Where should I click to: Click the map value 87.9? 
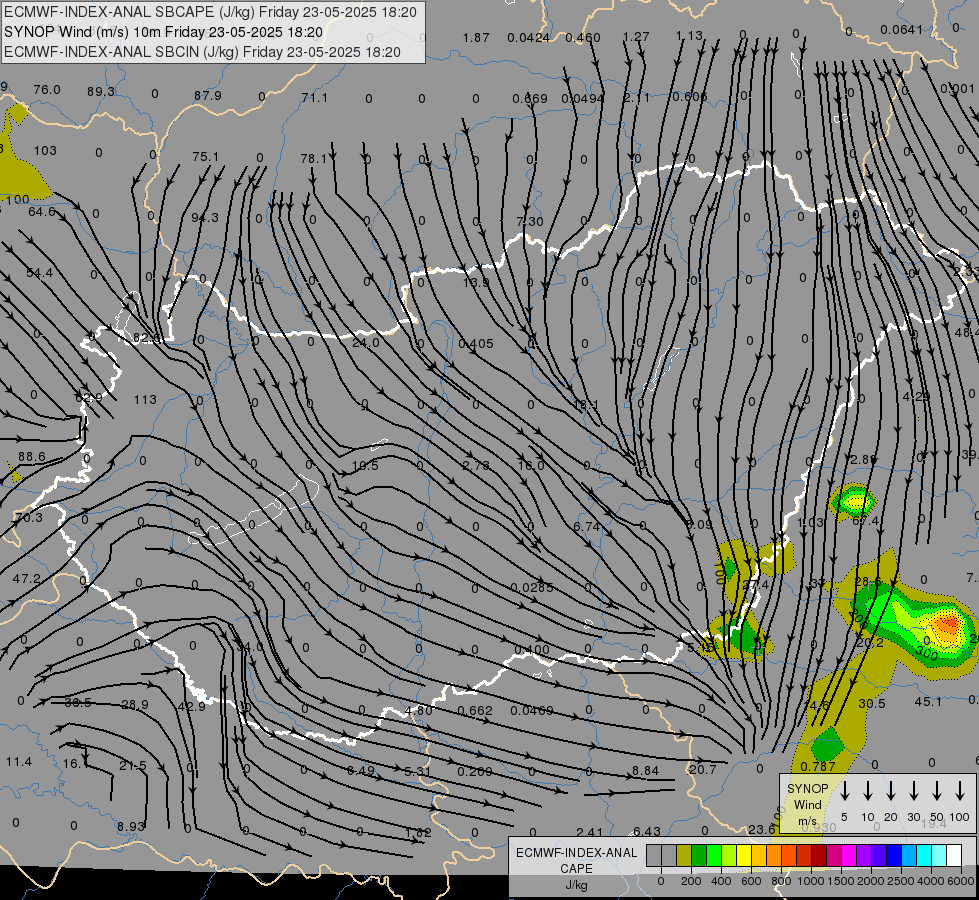click(207, 96)
